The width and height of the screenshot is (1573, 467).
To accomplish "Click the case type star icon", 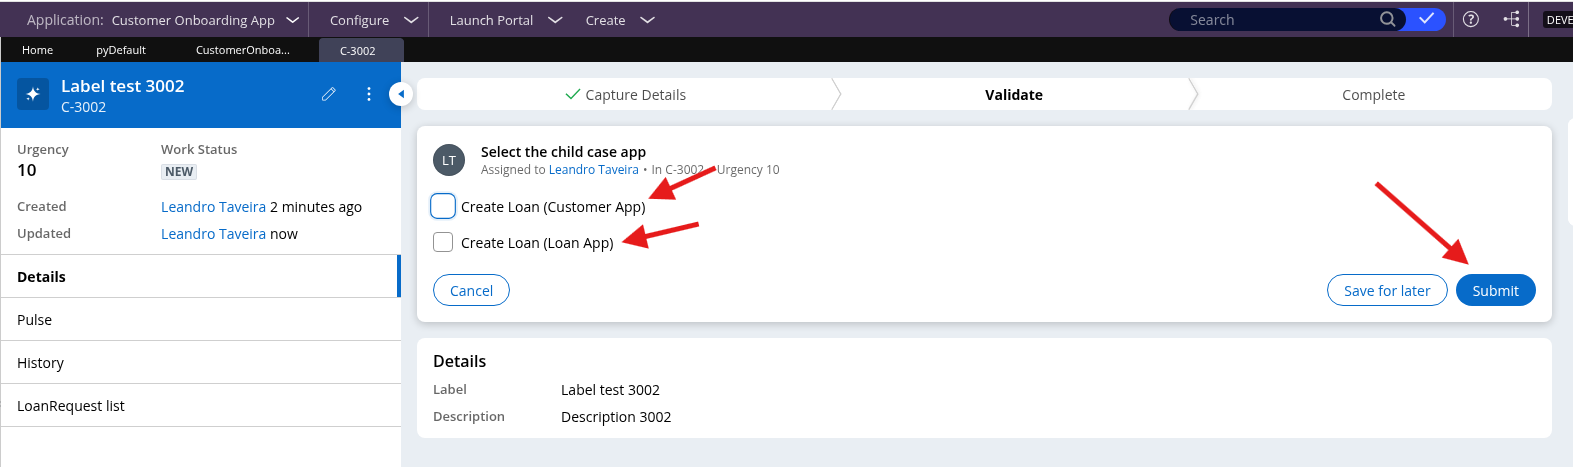I will [33, 94].
